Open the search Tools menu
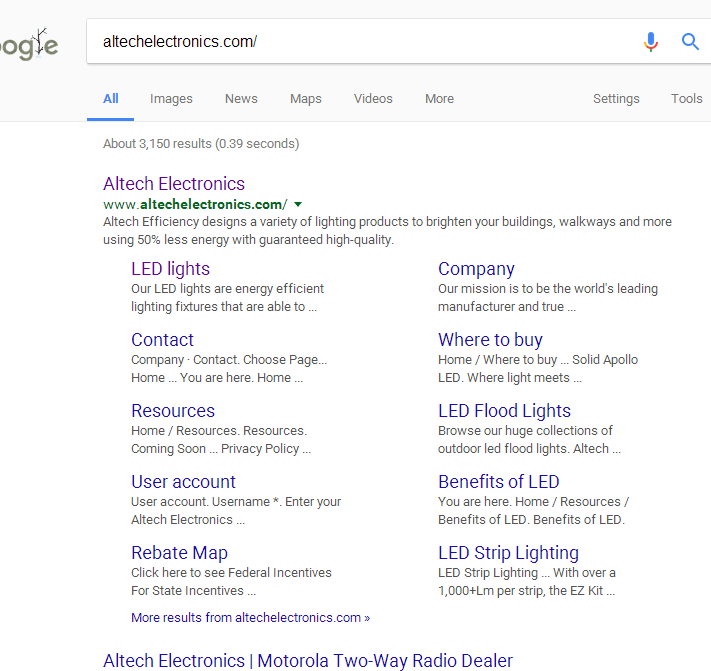The height and width of the screenshot is (671, 711). (687, 98)
